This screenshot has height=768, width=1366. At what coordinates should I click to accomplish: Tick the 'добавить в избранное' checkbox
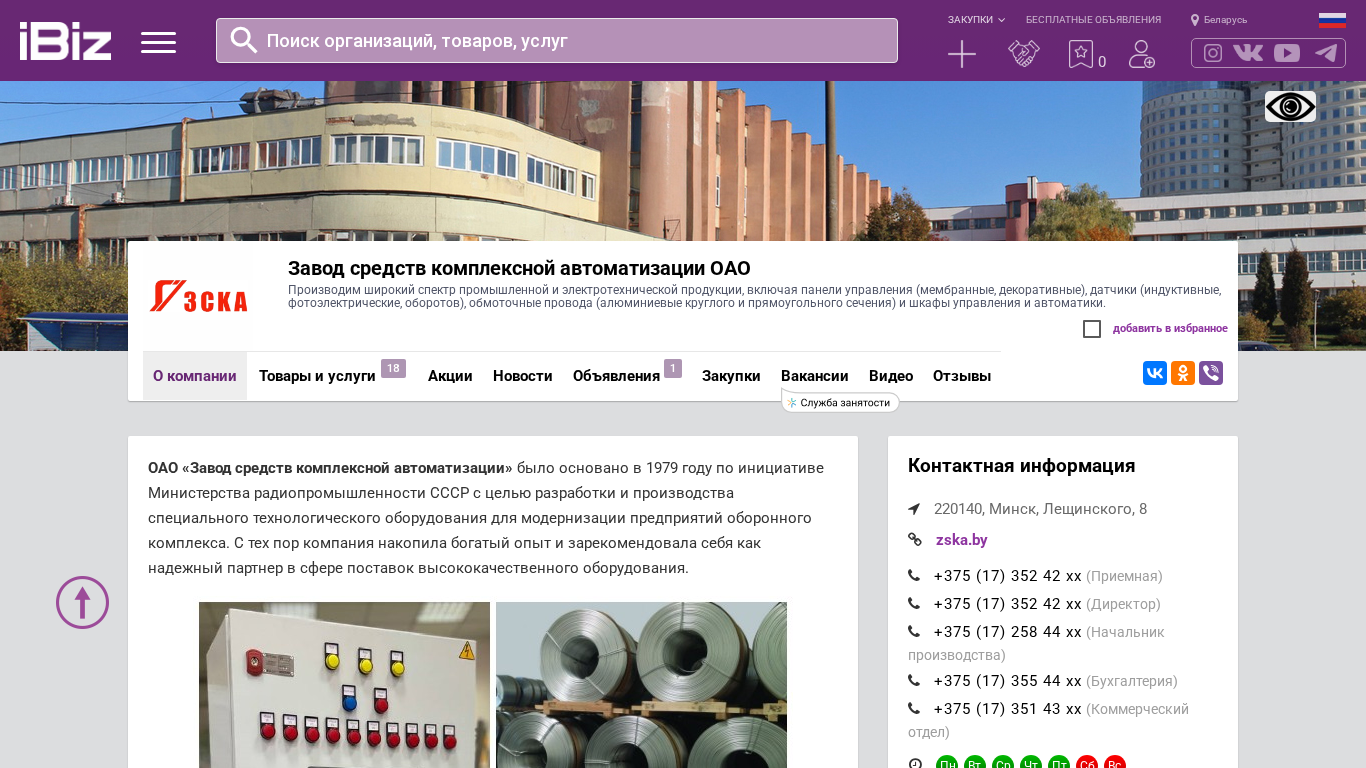point(1092,329)
